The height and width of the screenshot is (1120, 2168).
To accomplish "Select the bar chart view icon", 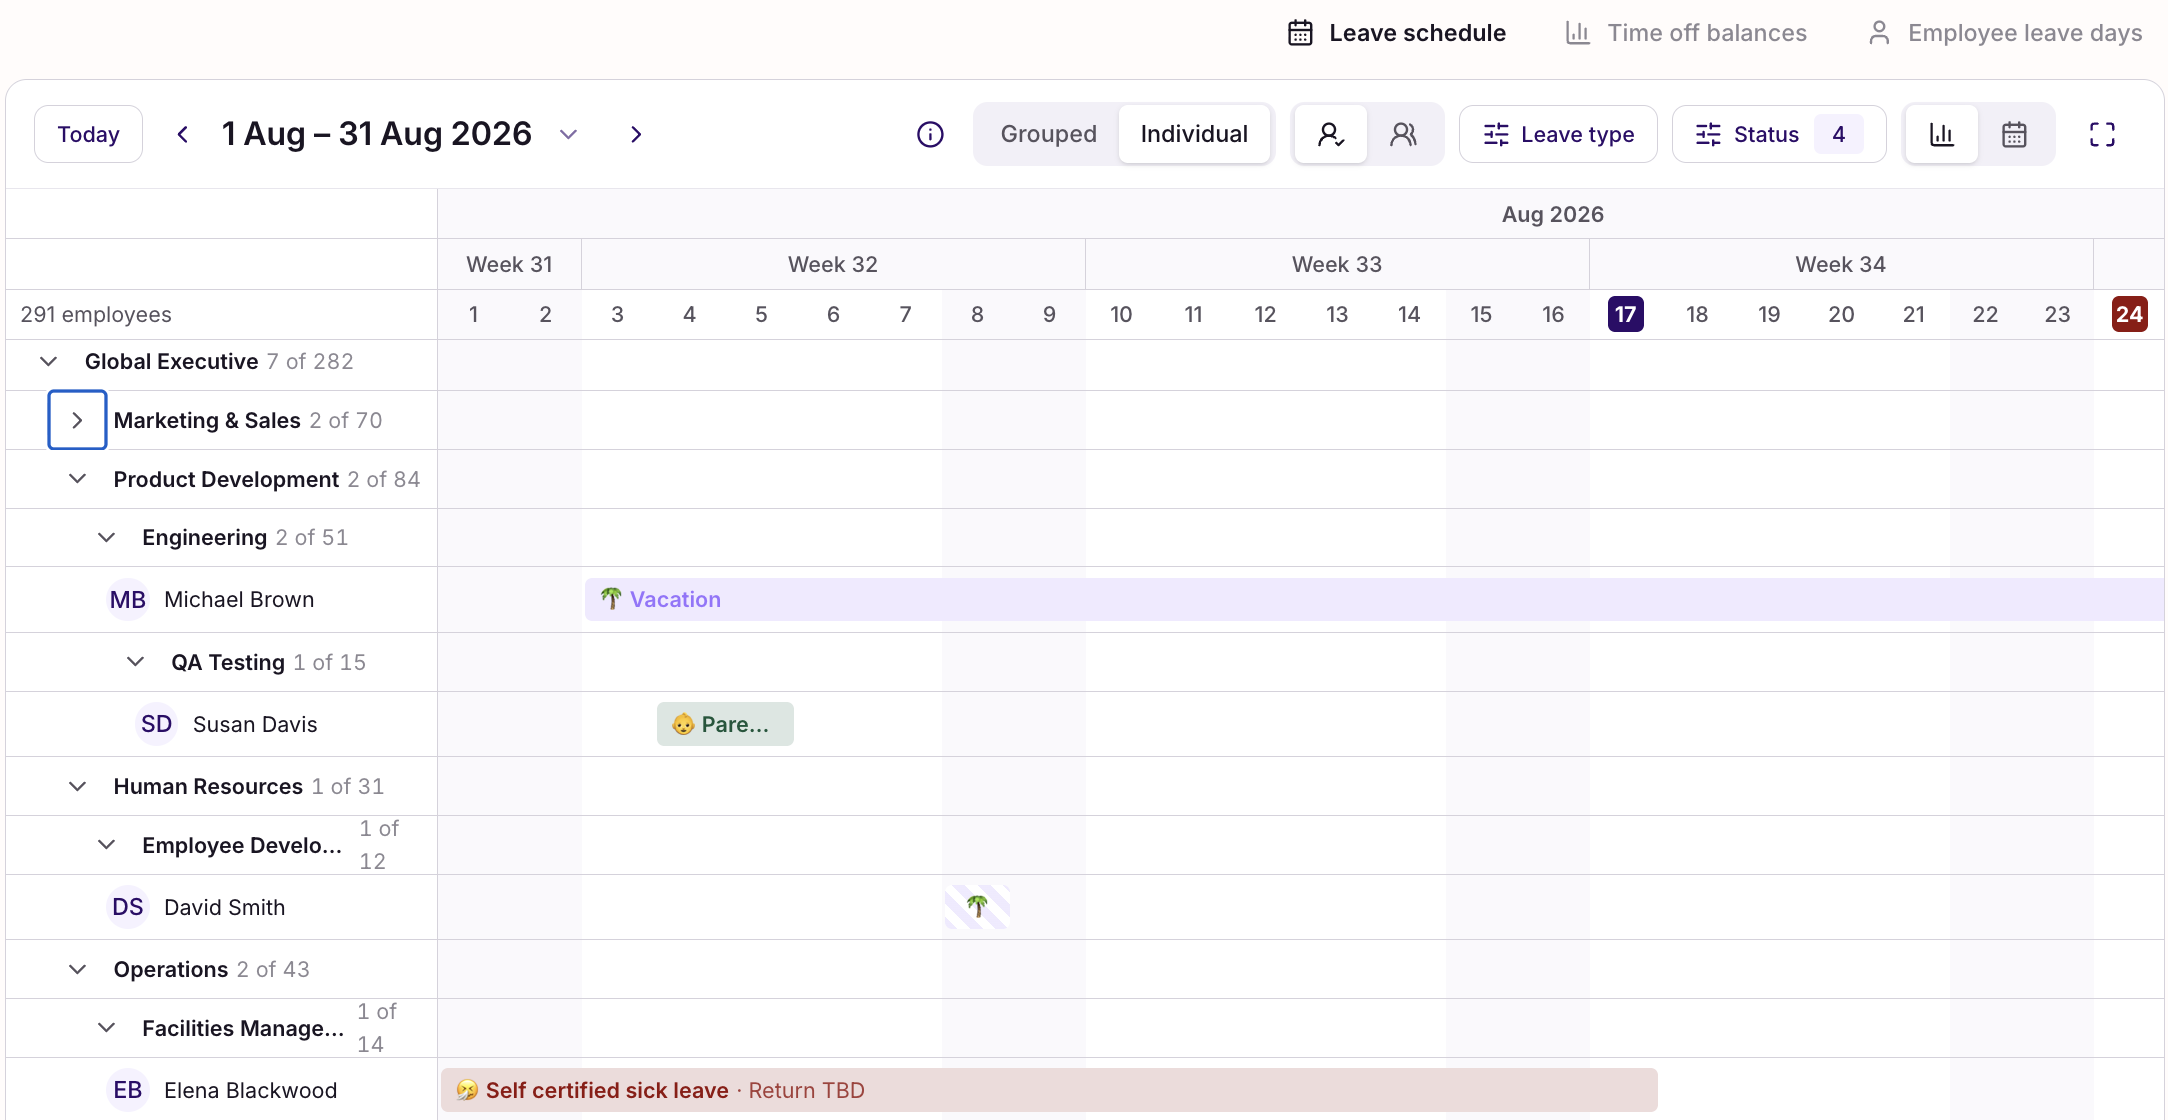I will pos(1941,134).
